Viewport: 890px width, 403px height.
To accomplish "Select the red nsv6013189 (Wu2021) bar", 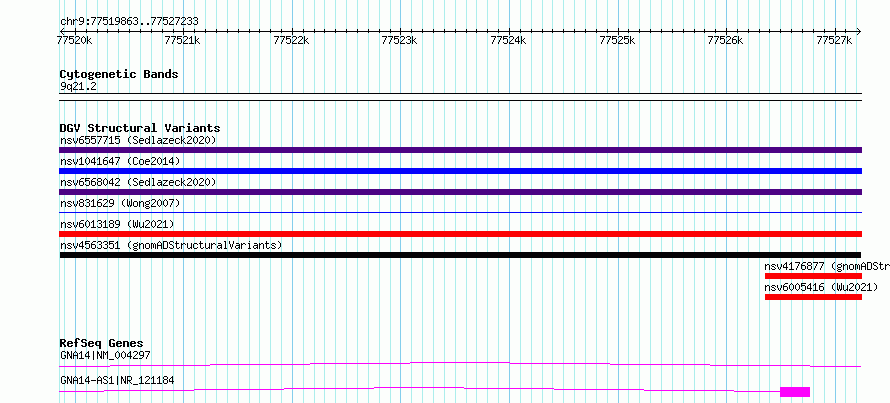I will (460, 234).
